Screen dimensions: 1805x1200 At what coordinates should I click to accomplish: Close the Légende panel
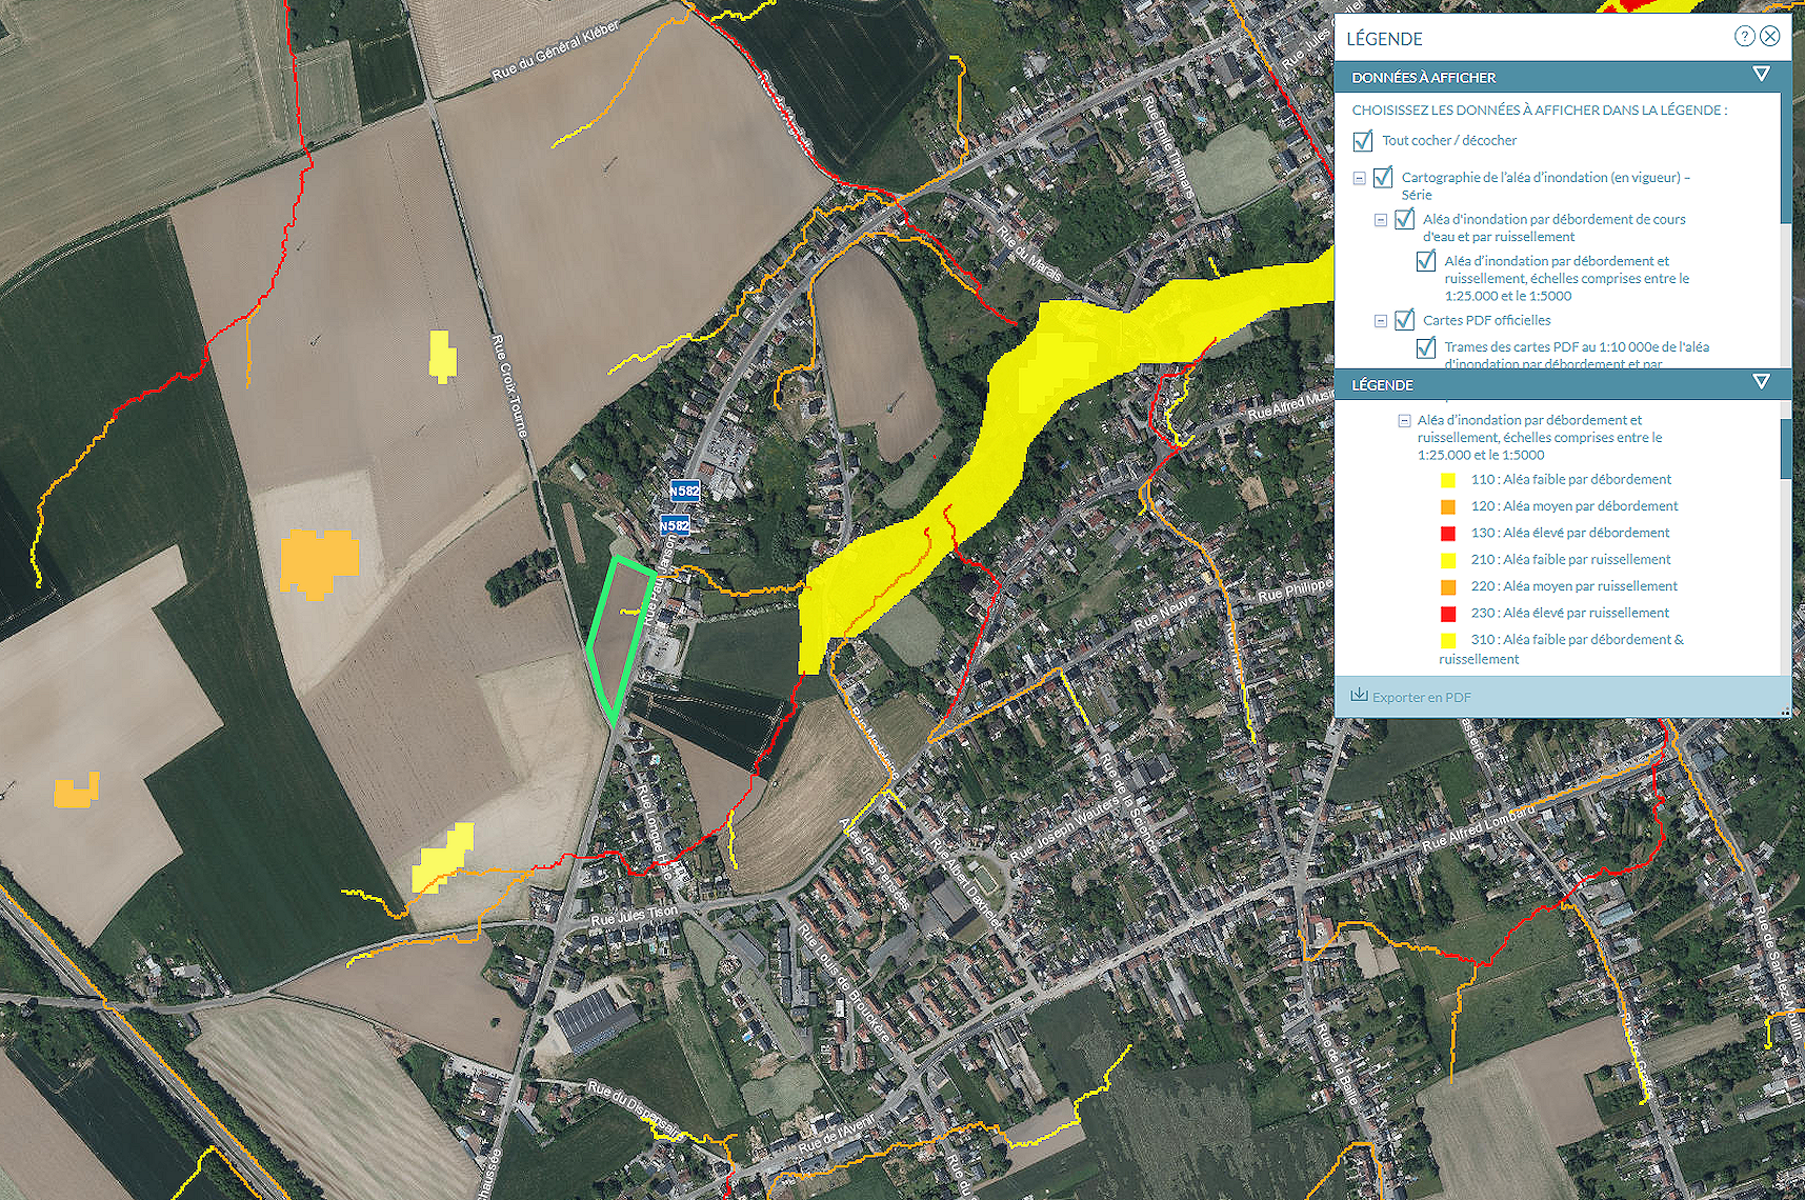(x=1770, y=37)
